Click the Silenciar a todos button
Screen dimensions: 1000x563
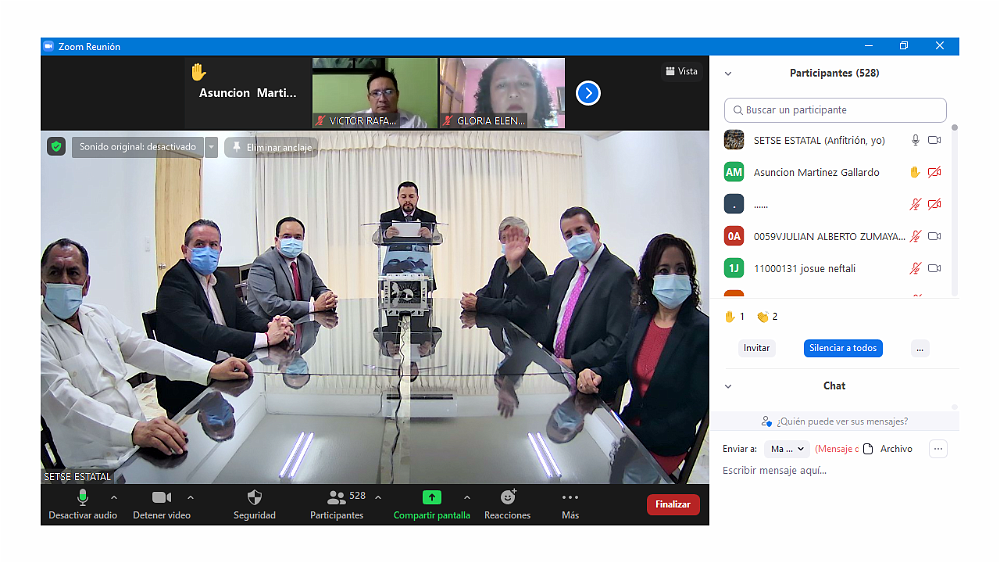pos(843,348)
